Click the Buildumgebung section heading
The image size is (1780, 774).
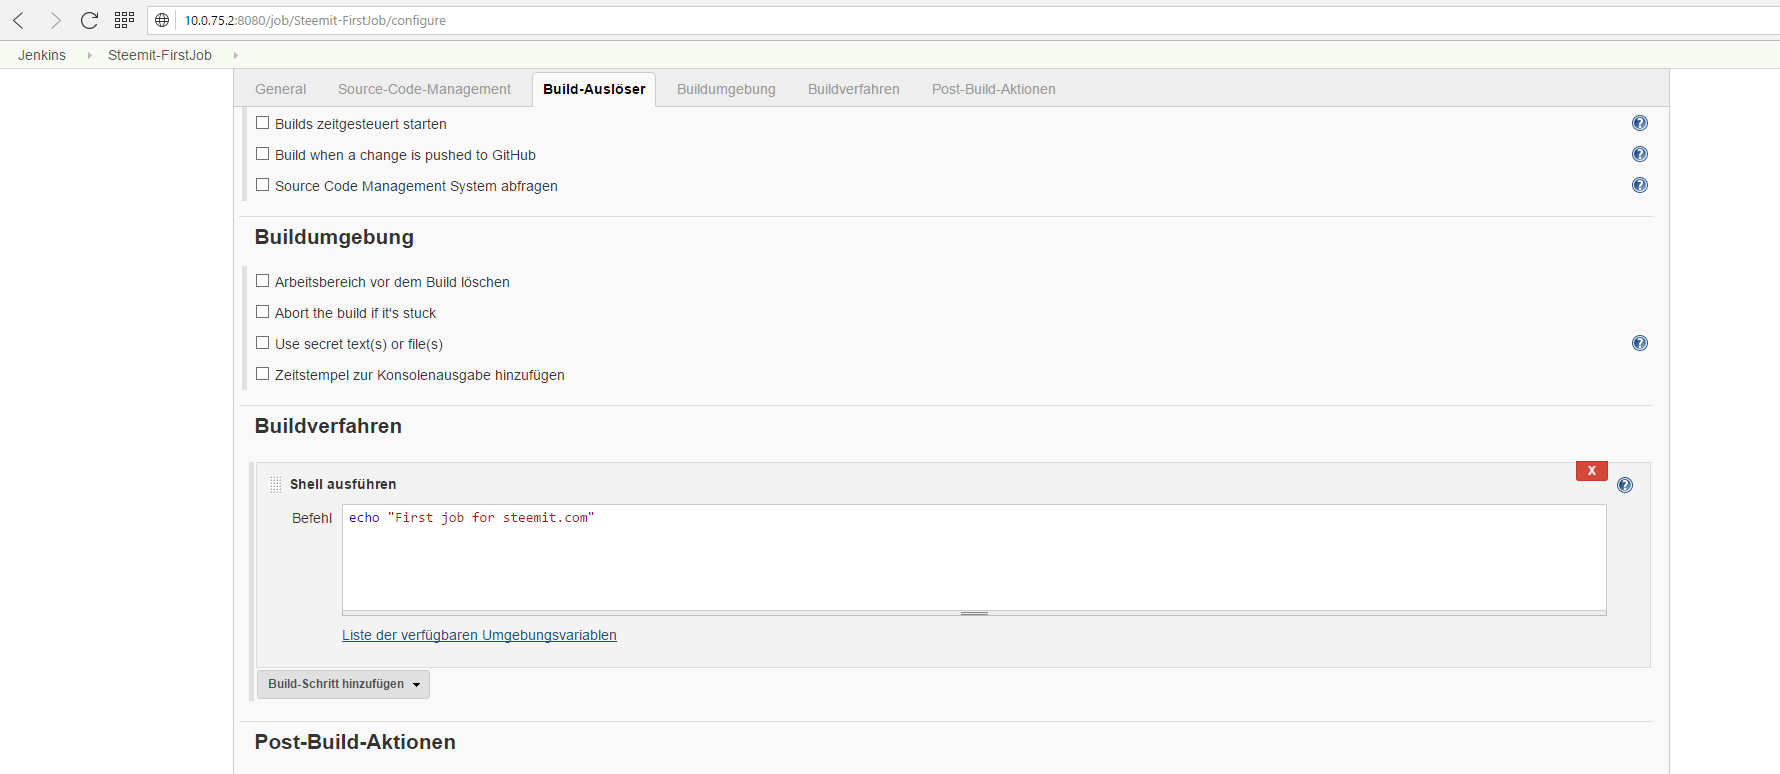pos(334,237)
